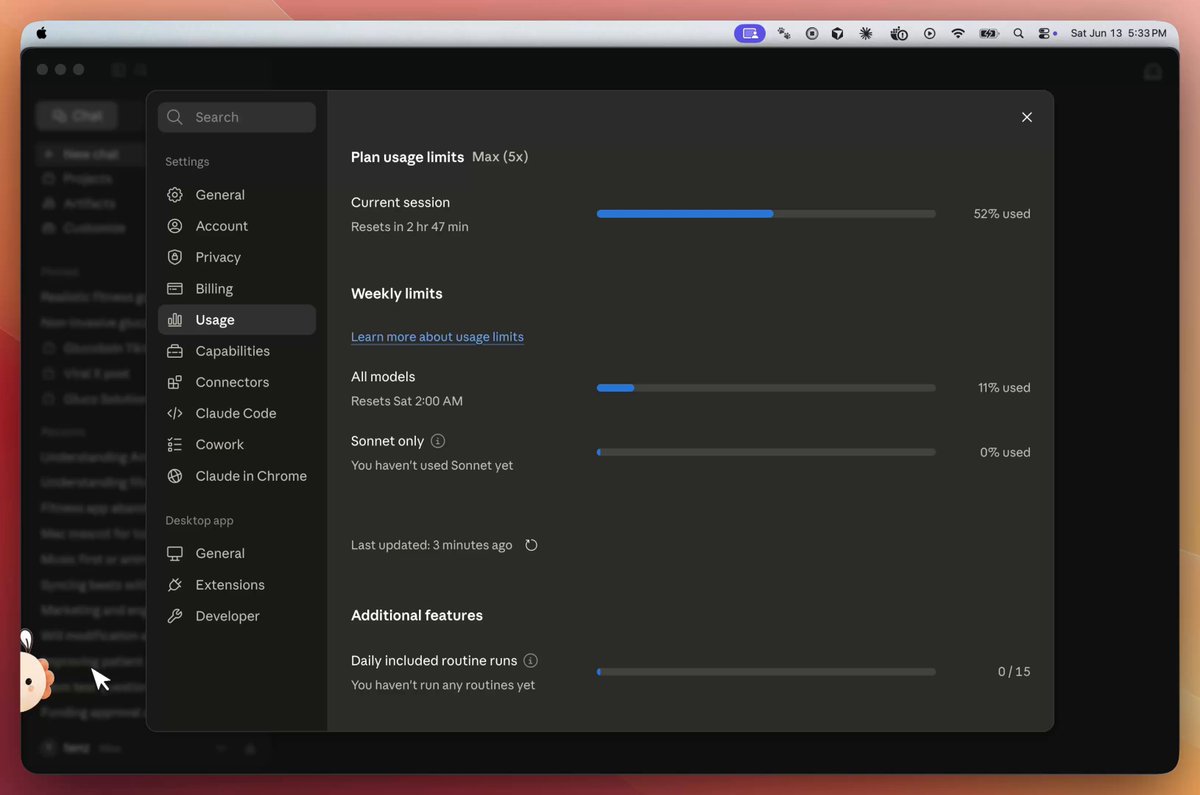
Task: Click the 'Weekly limits' heading
Action: [397, 294]
